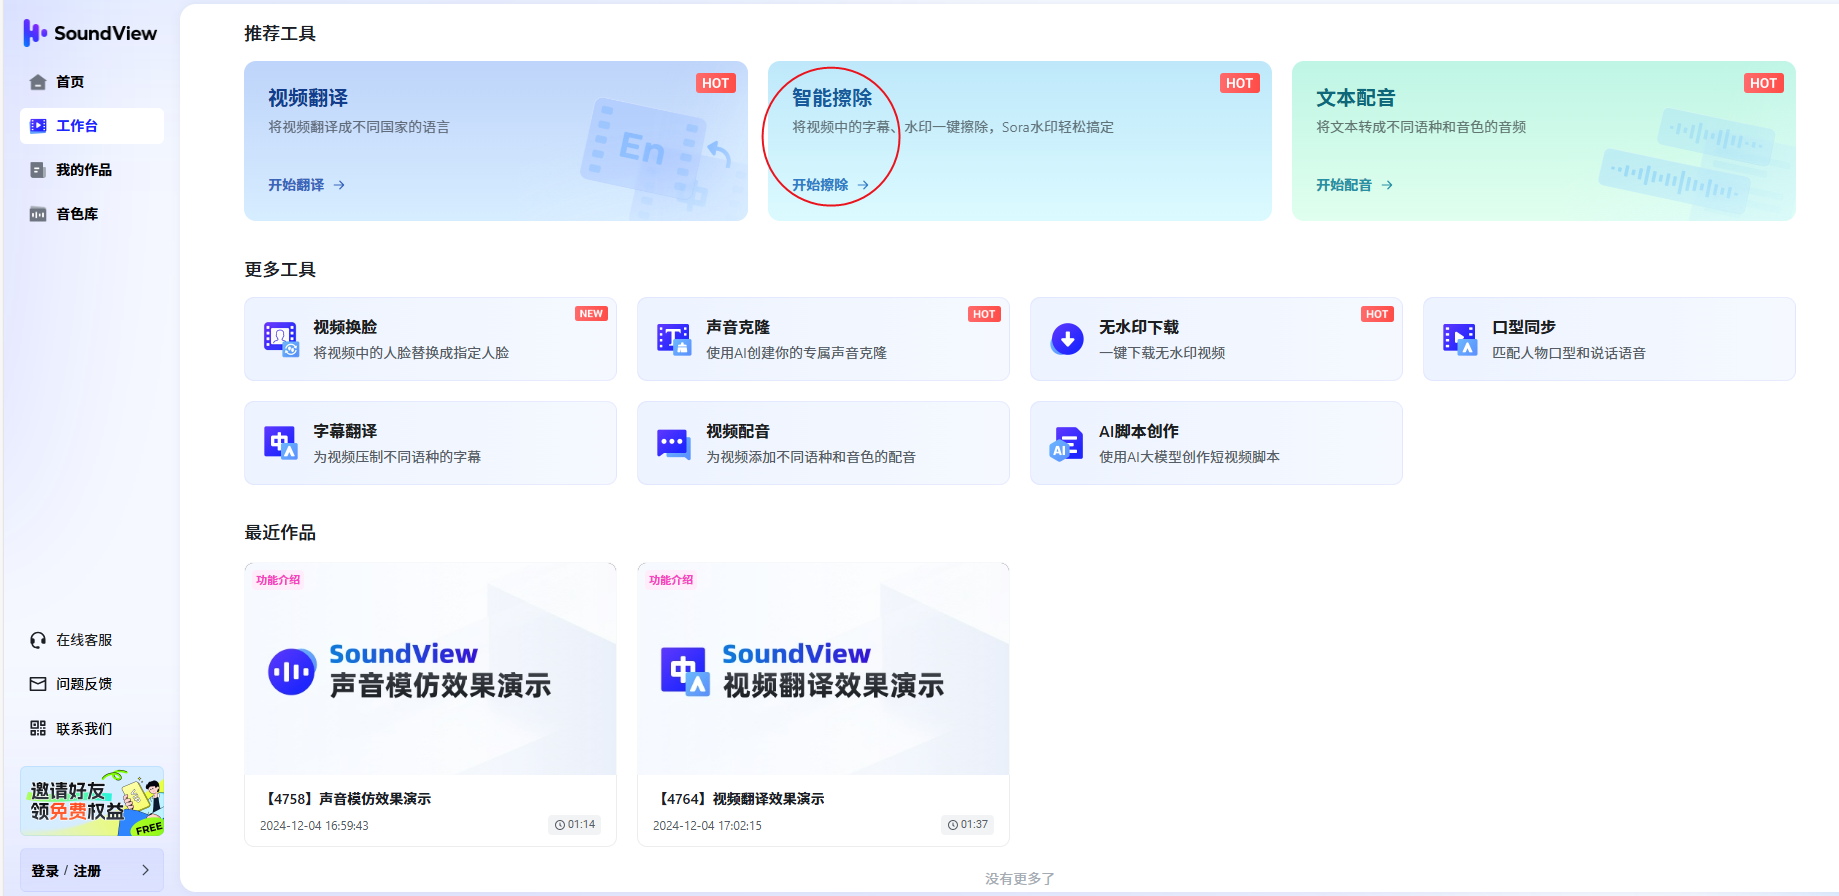The image size is (1839, 896).
Task: Open 视频配音 tool card title
Action: pos(738,431)
